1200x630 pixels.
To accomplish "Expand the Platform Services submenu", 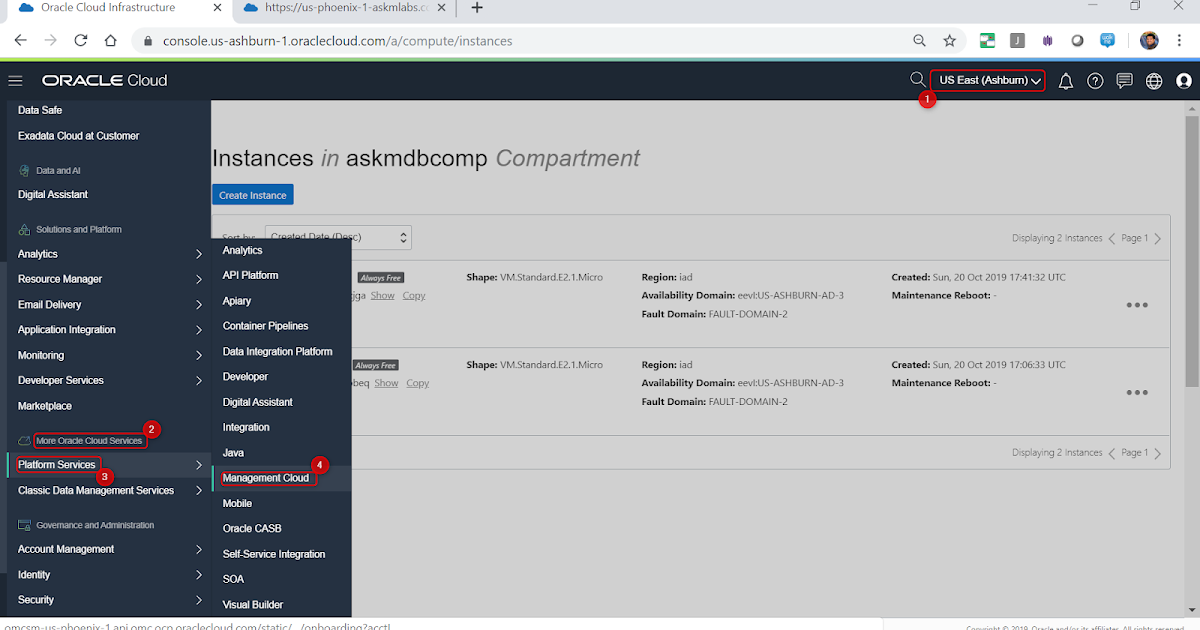I will (57, 464).
